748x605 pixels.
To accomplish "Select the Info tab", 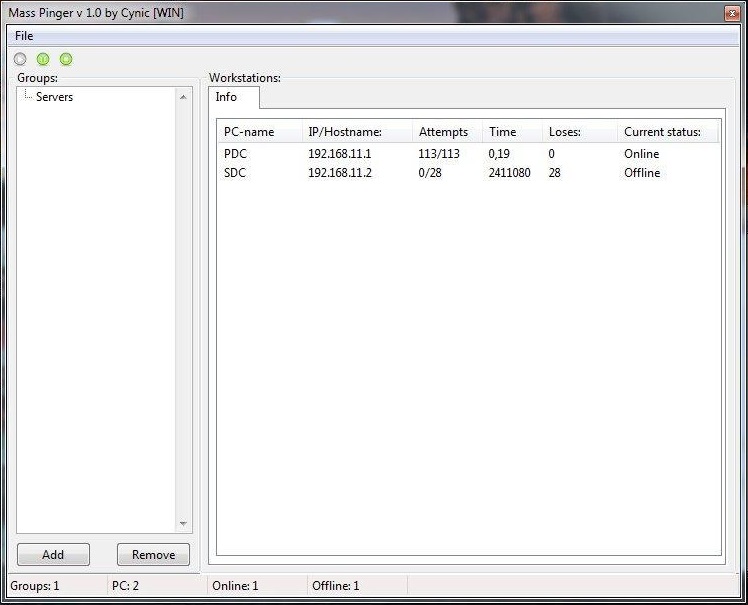I will coord(234,97).
